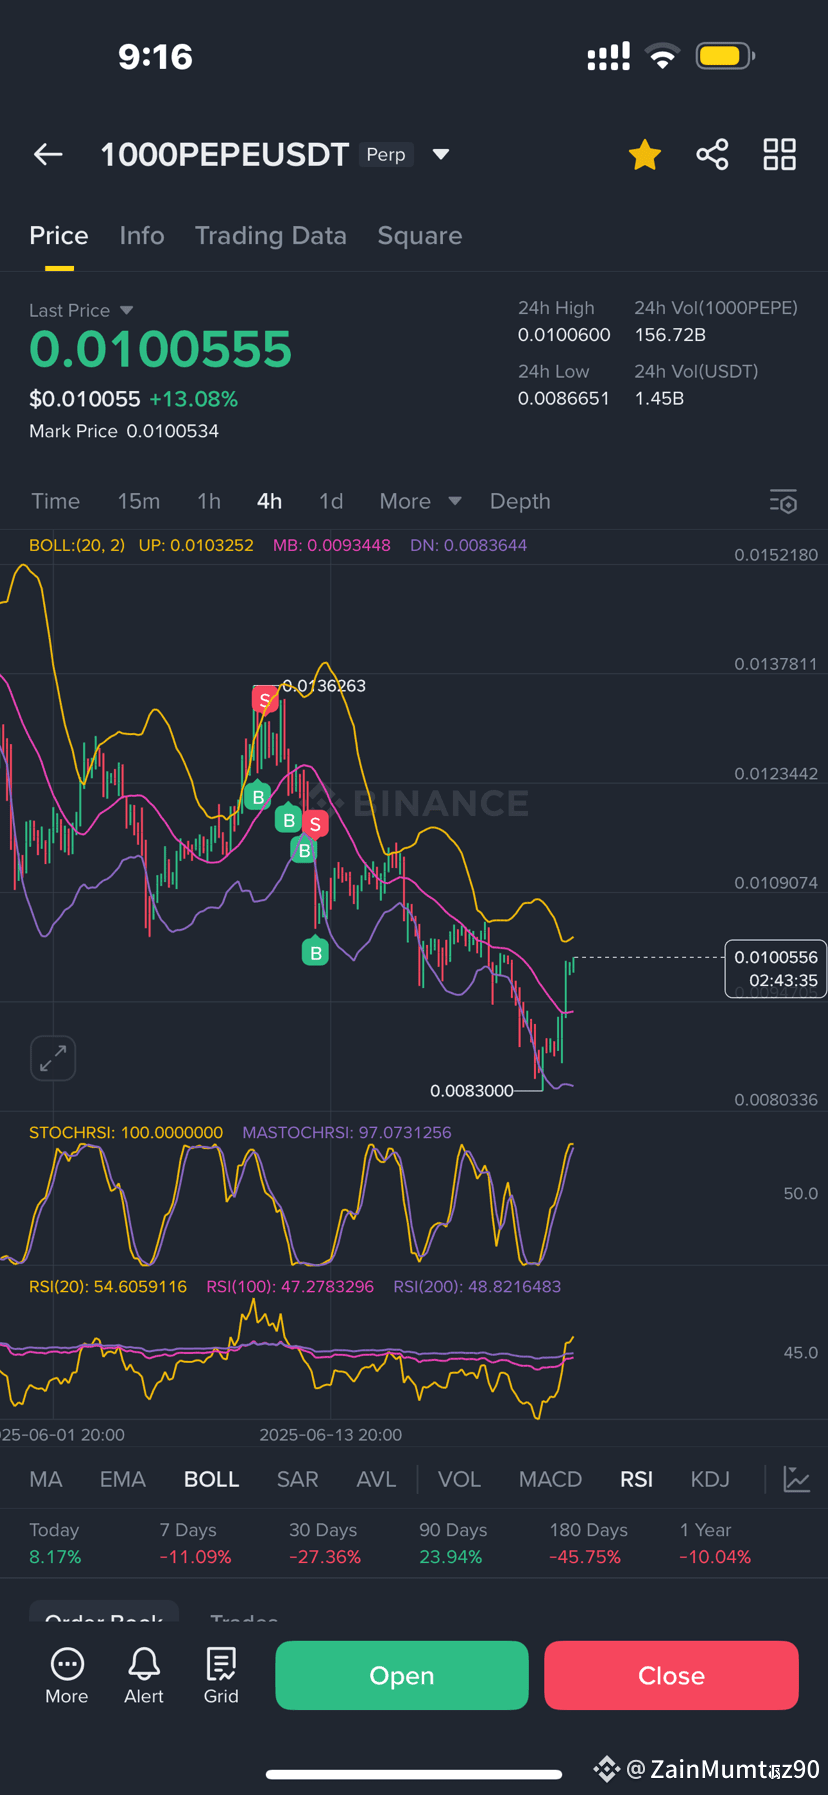Tap the 90 Days 23.94% performance

[453, 1543]
